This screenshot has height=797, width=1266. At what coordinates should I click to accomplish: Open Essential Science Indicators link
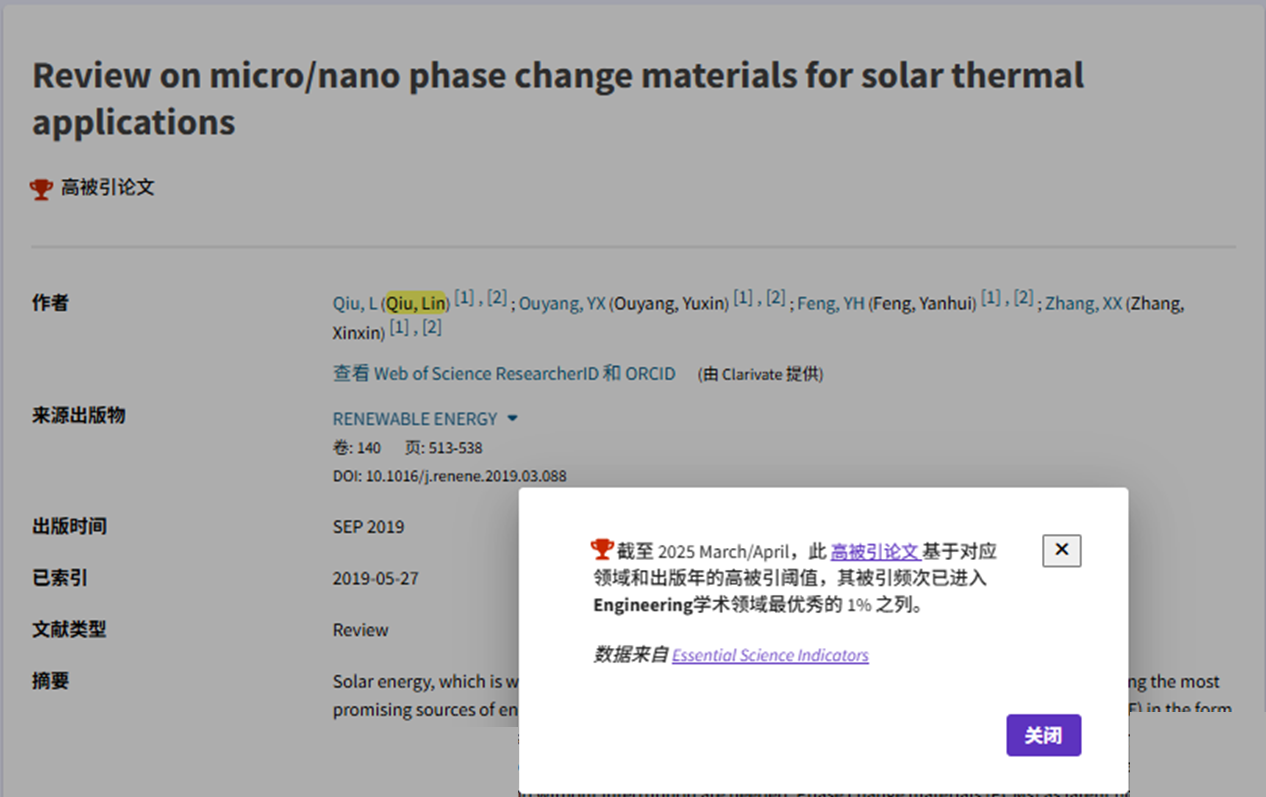click(770, 655)
